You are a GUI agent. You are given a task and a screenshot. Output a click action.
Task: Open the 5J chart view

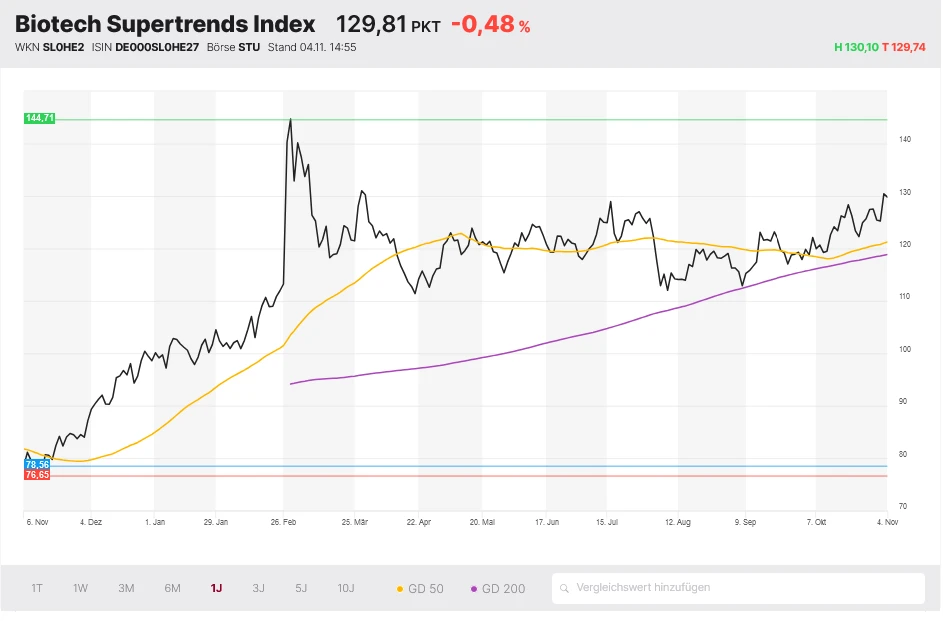pyautogui.click(x=300, y=589)
